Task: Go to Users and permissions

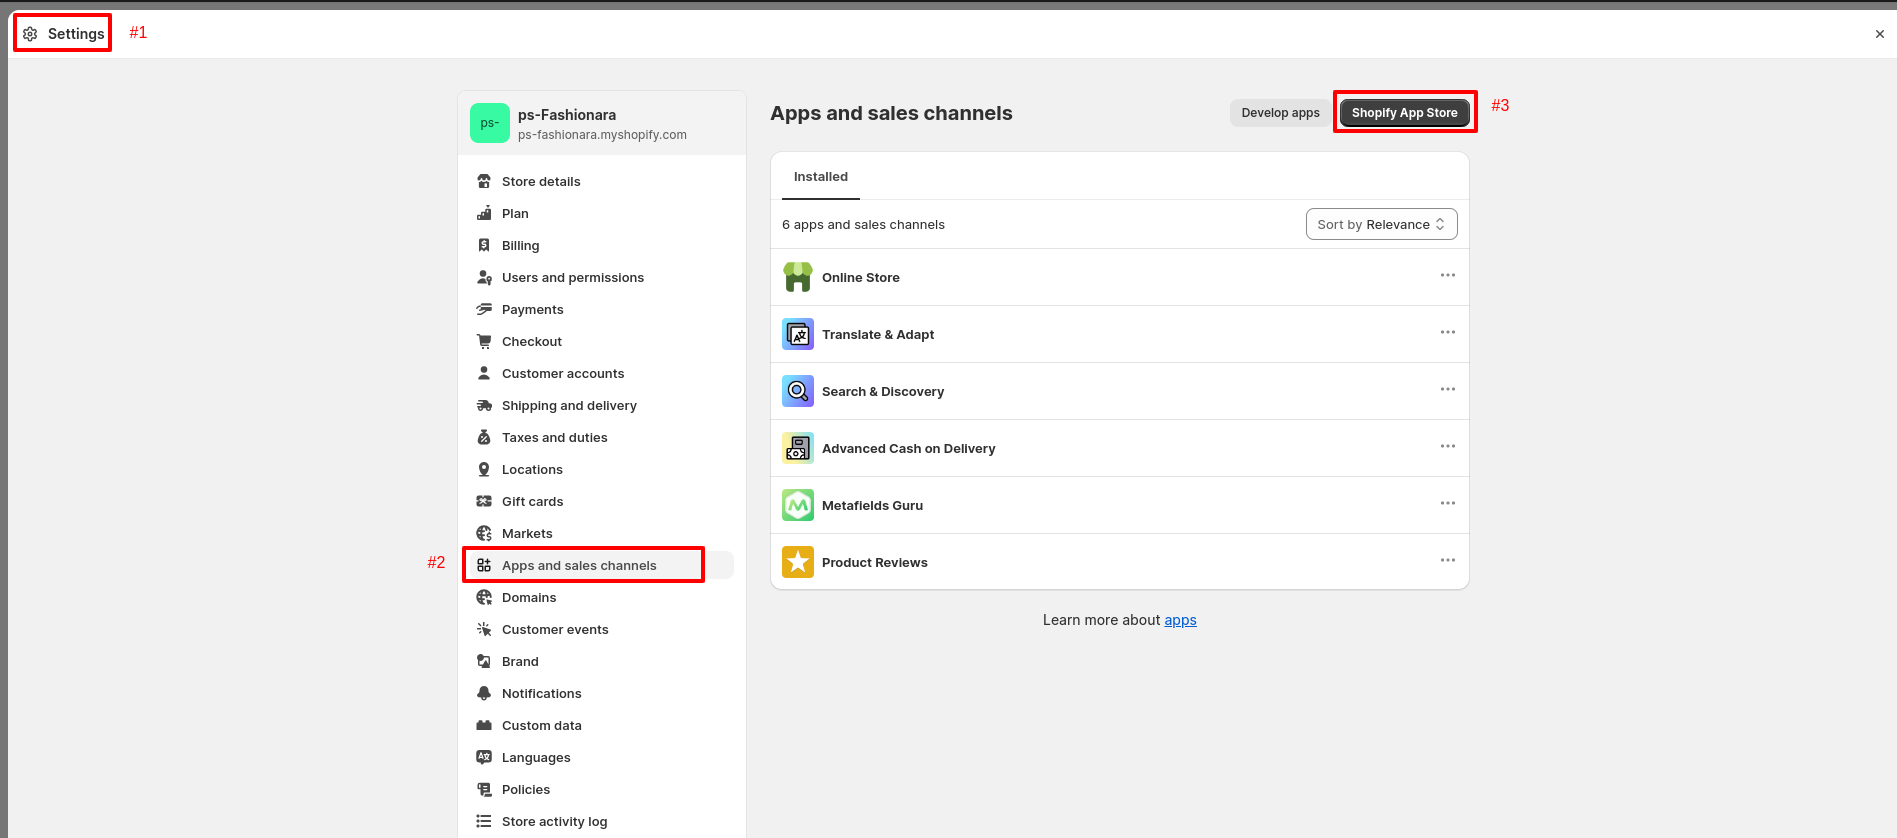Action: tap(602, 277)
